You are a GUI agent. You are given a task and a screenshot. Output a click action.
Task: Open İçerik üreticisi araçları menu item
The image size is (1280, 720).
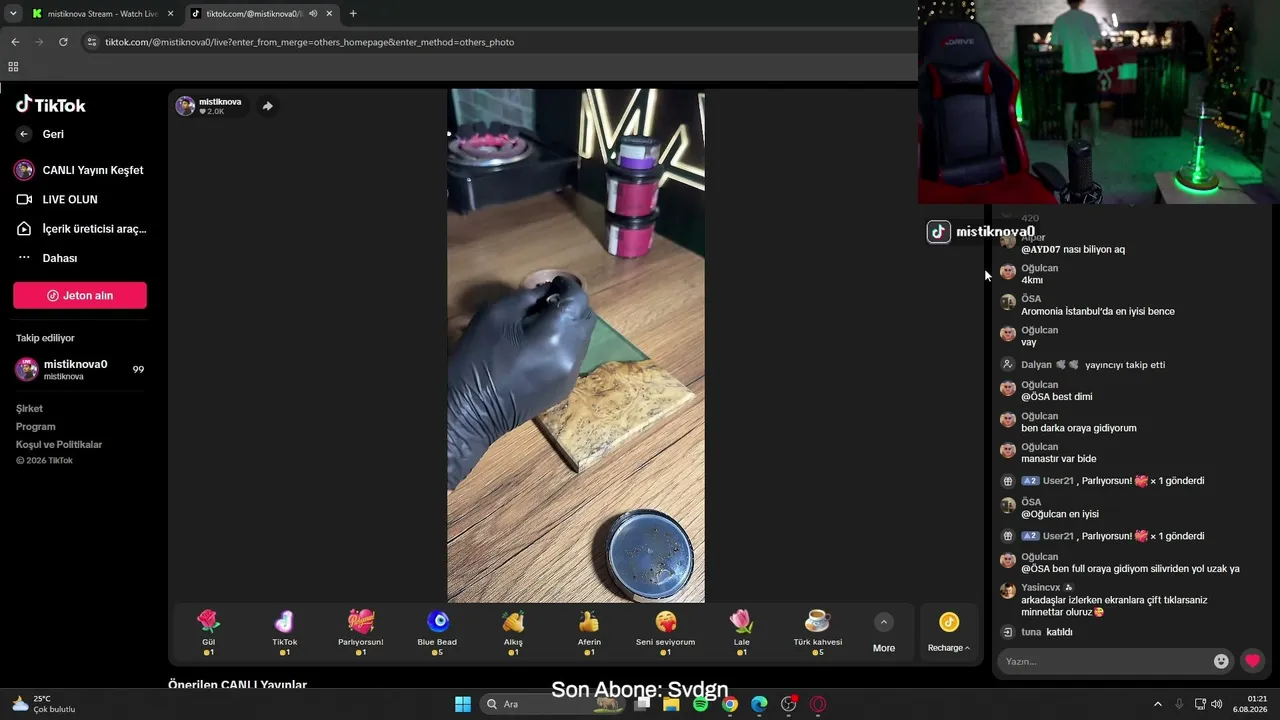pos(82,229)
